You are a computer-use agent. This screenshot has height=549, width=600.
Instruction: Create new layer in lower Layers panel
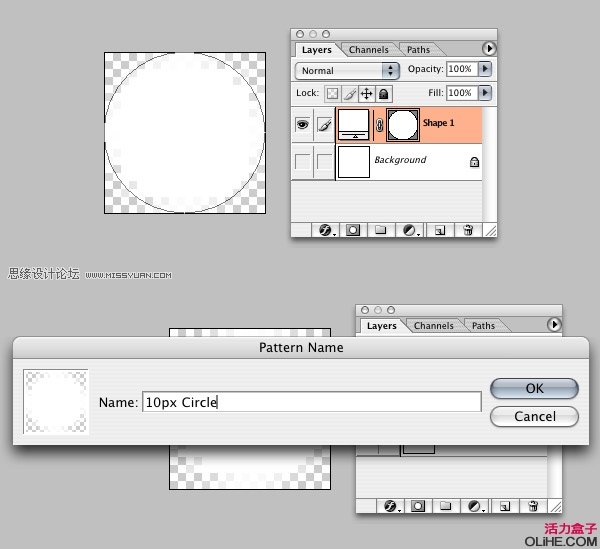505,507
